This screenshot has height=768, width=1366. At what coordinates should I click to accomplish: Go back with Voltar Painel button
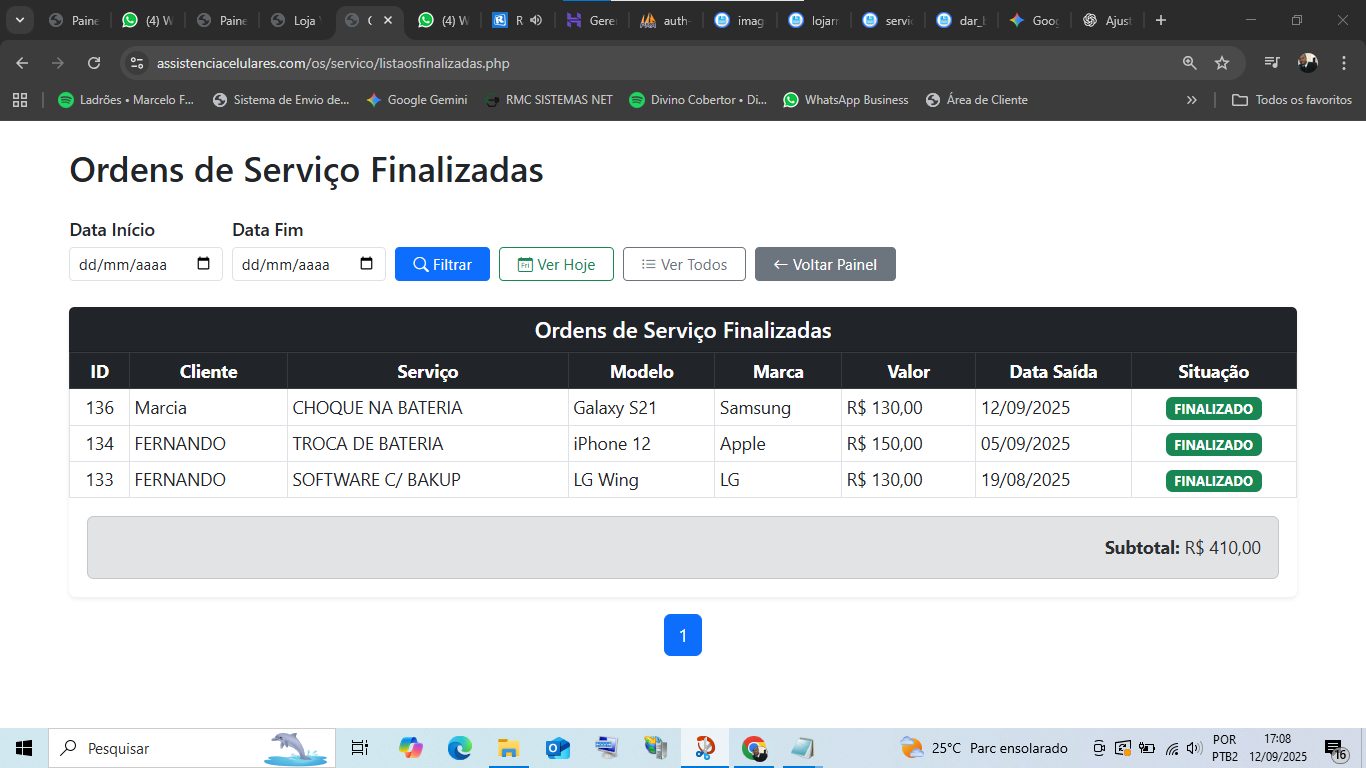(825, 264)
